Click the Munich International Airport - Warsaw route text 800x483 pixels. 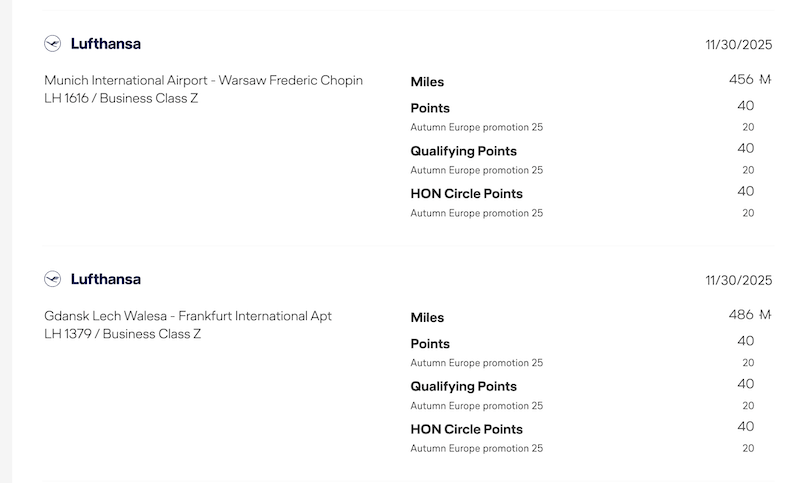[x=204, y=81]
